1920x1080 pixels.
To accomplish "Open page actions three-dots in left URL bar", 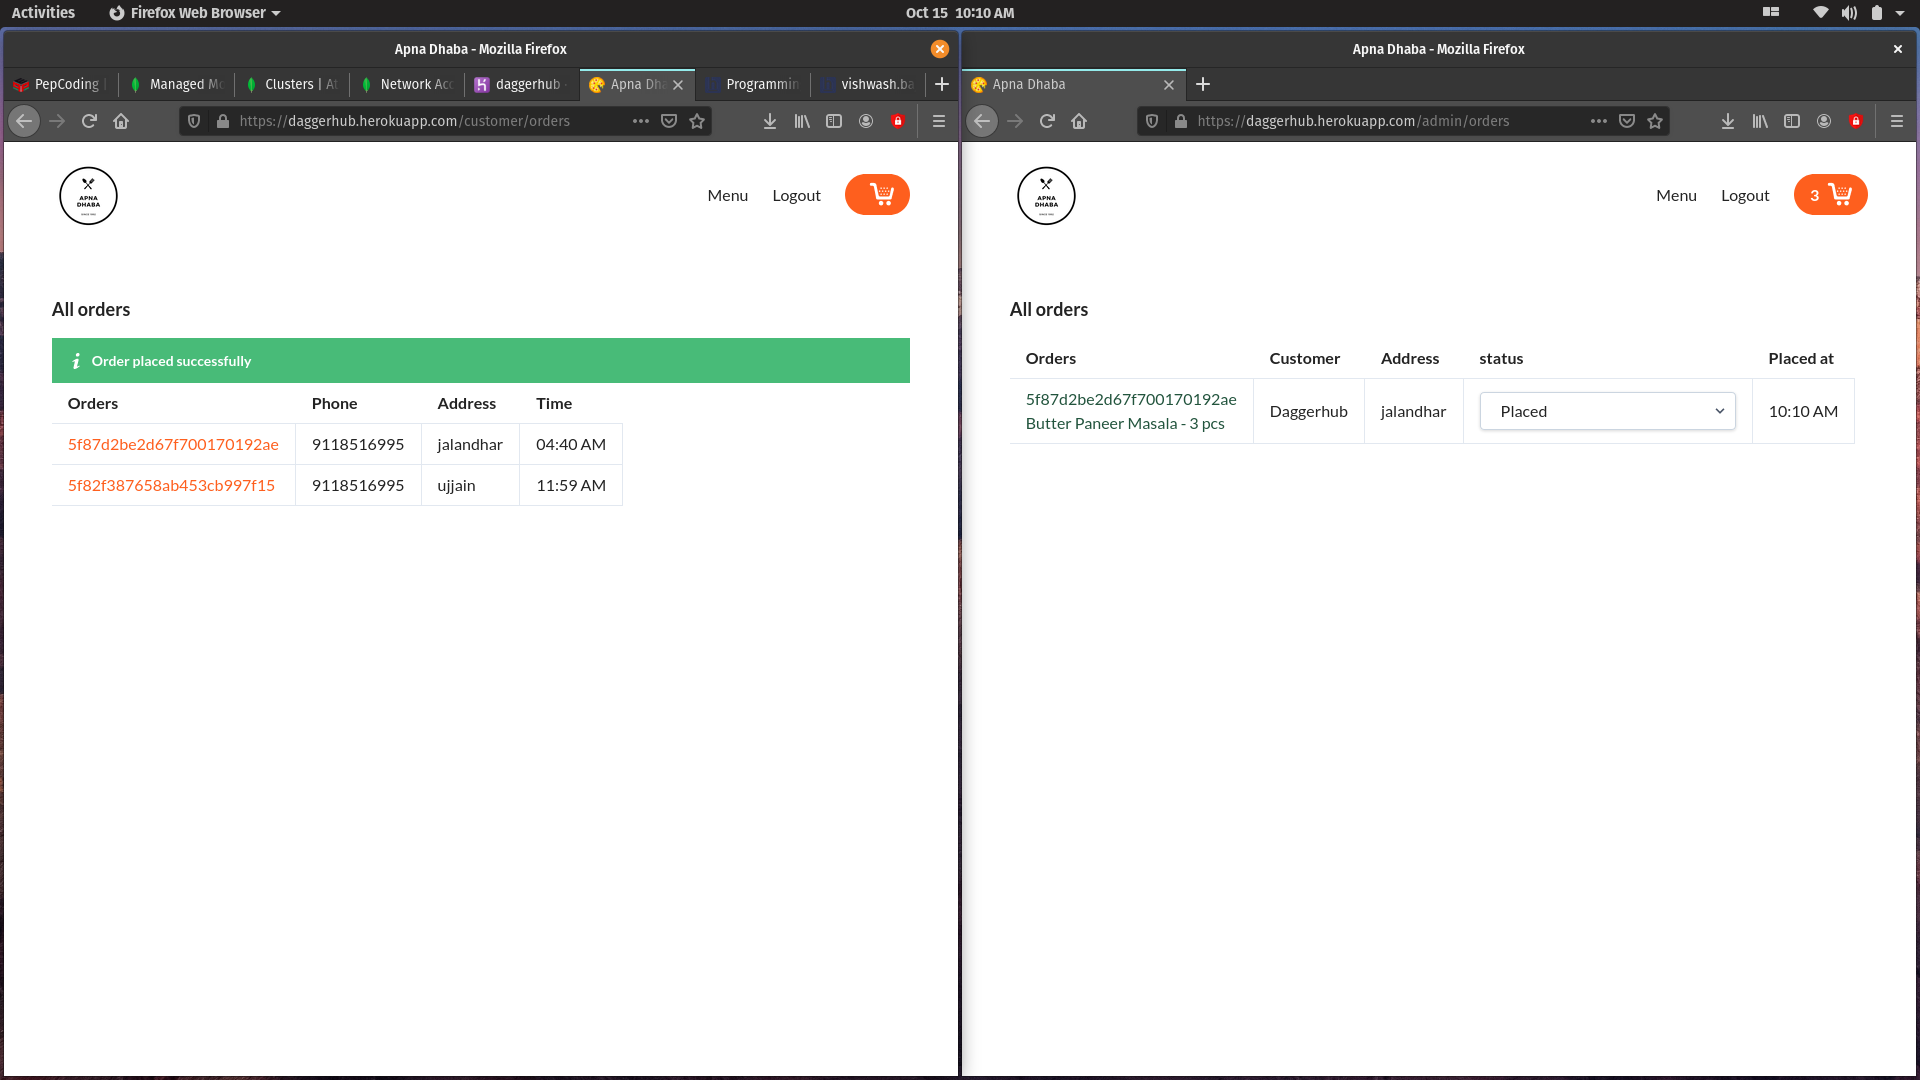I will (641, 121).
